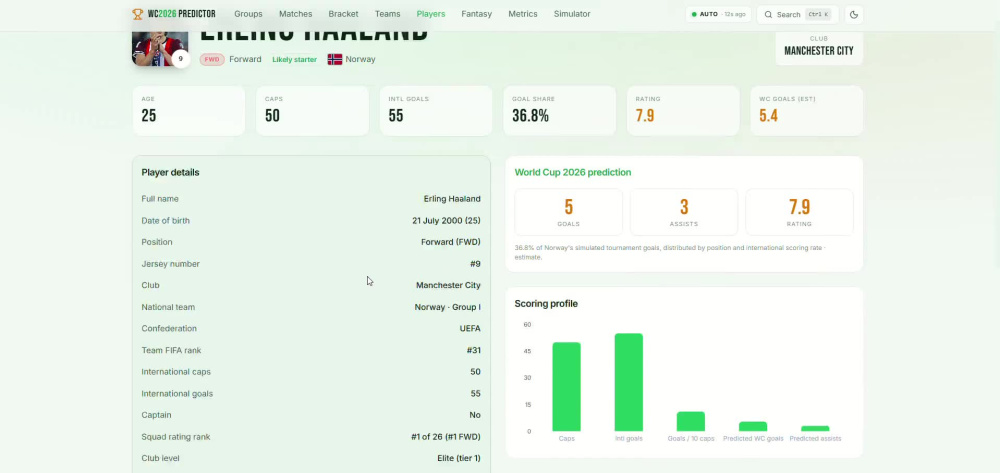Viewport: 1000px width, 473px height.
Task: Click the Predicted assists bar
Action: pyautogui.click(x=815, y=428)
